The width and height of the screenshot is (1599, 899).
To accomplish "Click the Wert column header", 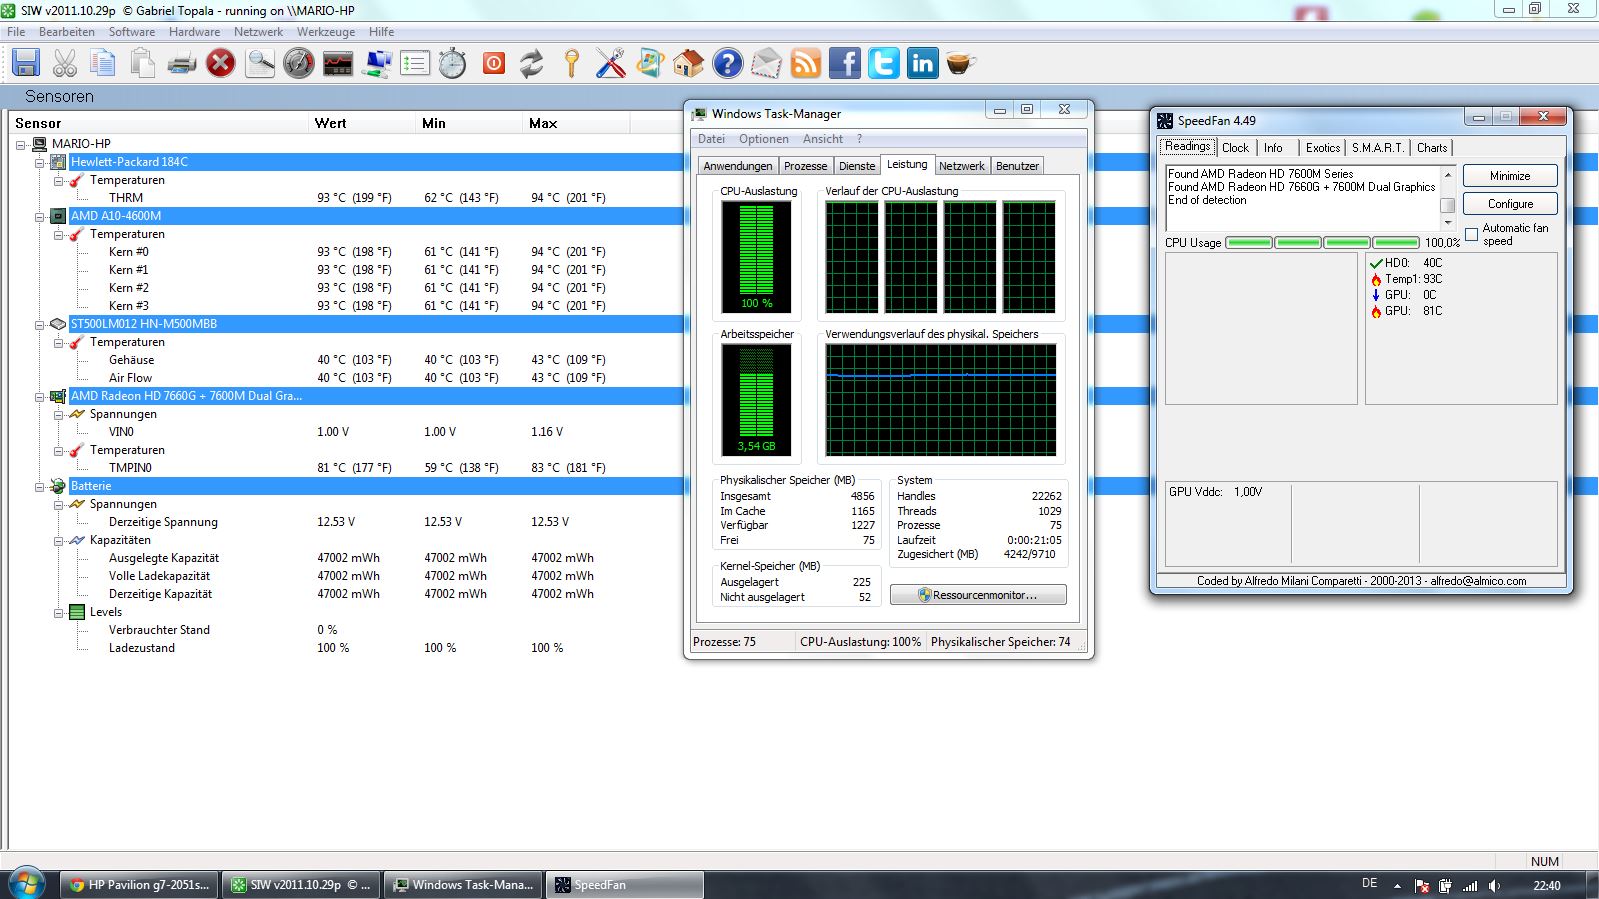I will coord(330,123).
